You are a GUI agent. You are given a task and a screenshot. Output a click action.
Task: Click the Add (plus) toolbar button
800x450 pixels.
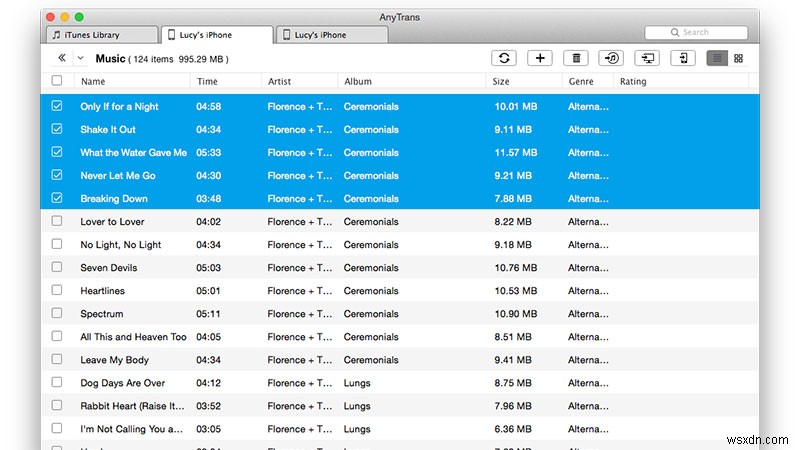pos(540,58)
